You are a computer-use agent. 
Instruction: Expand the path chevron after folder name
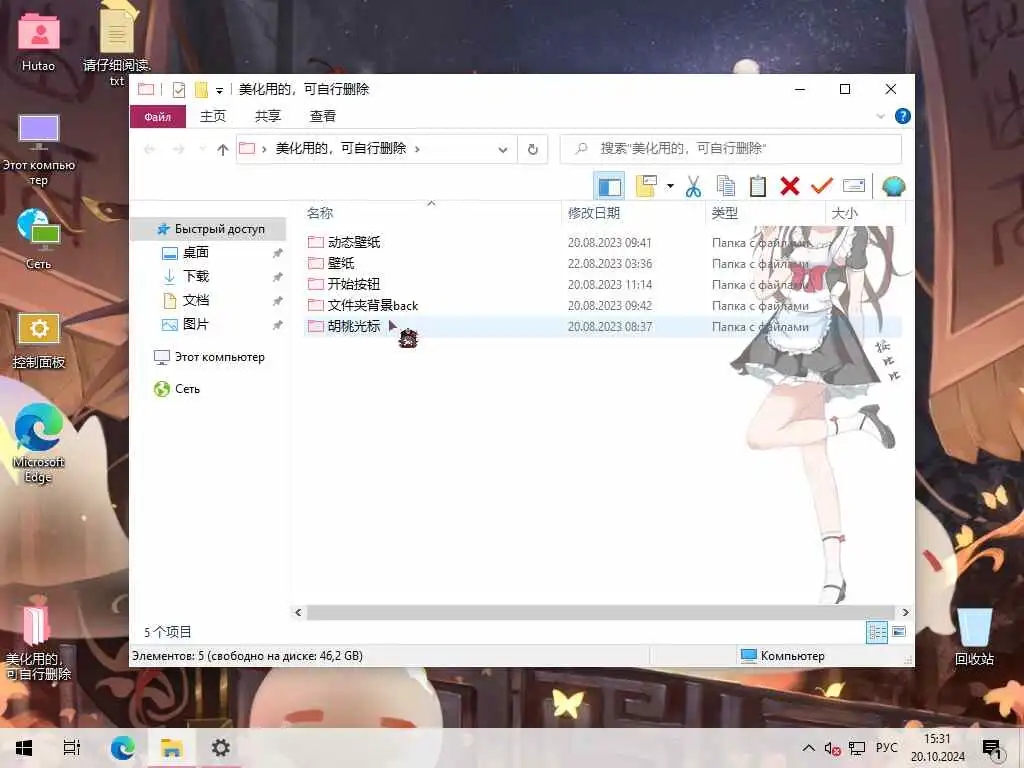[417, 149]
